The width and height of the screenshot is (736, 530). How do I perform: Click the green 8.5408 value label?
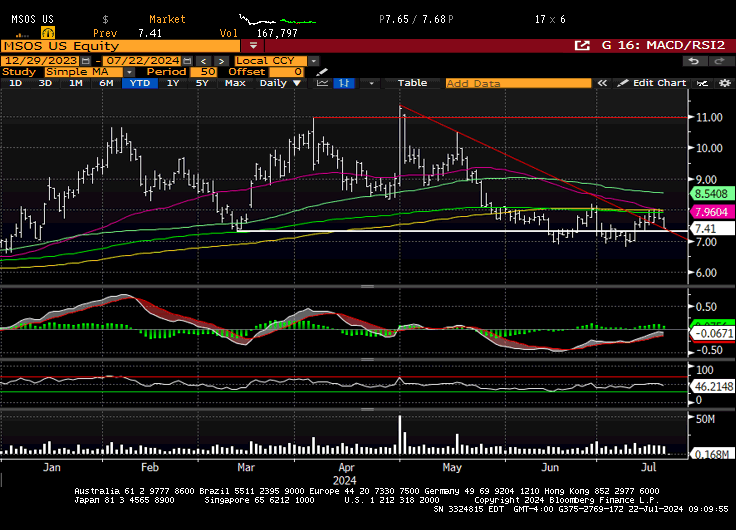click(x=712, y=193)
